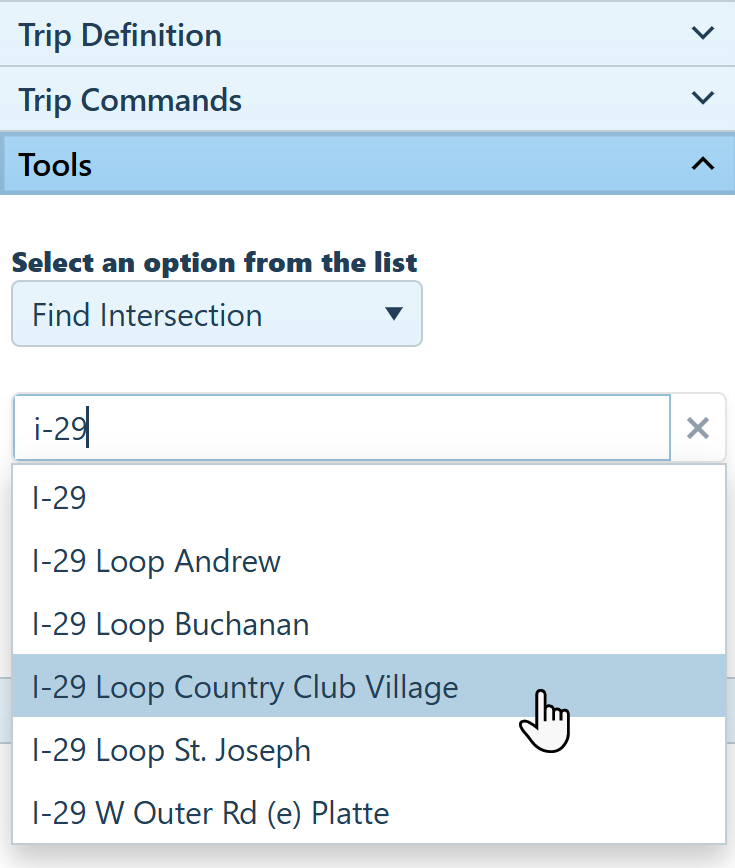Click the typed i-29 text in search box
This screenshot has width=735, height=868.
60,429
